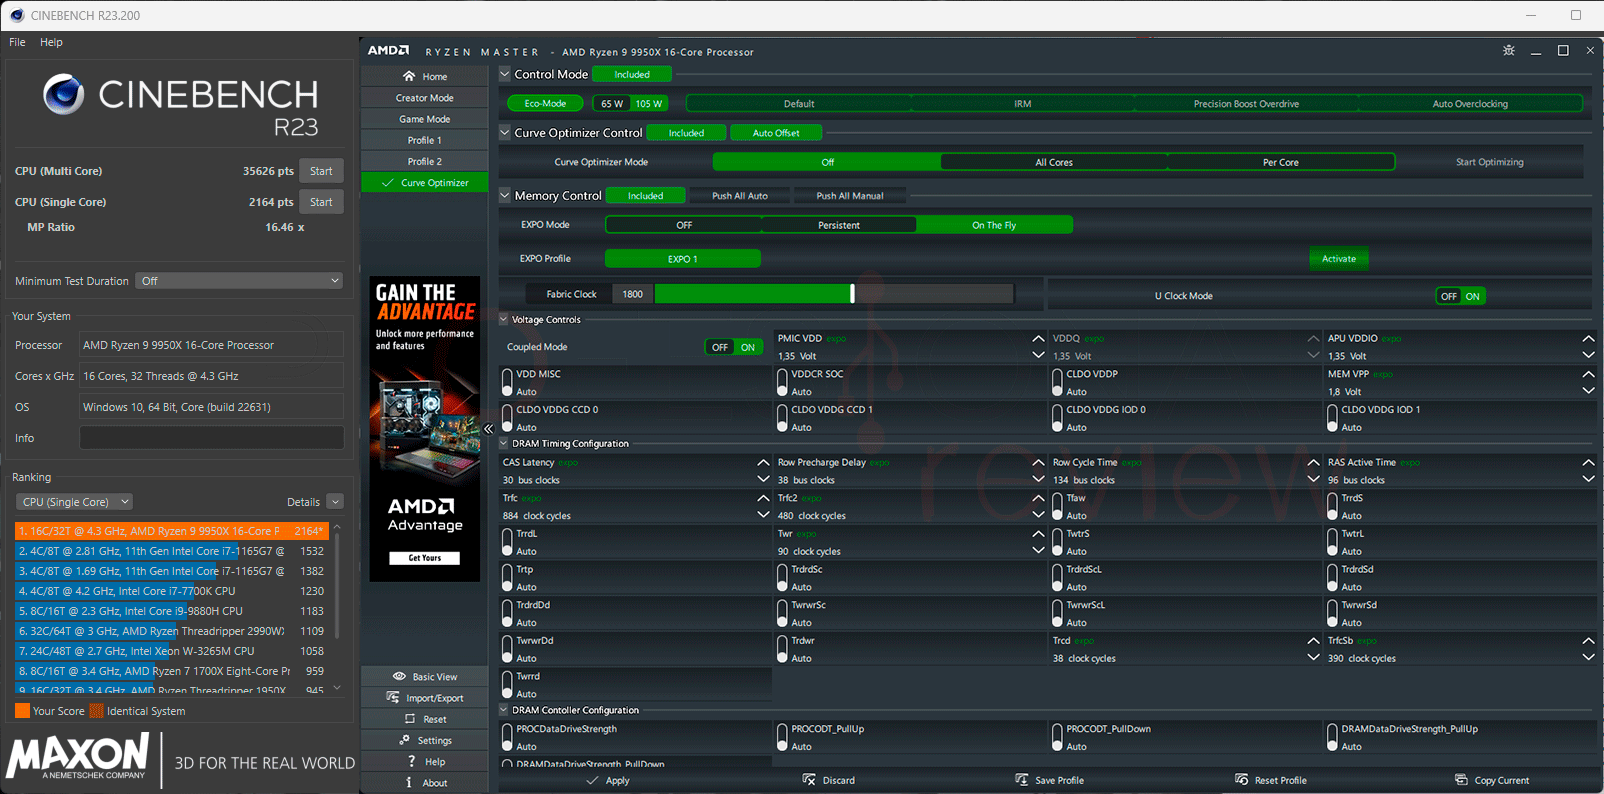
Task: Click the Apply checkmark icon
Action: click(592, 780)
